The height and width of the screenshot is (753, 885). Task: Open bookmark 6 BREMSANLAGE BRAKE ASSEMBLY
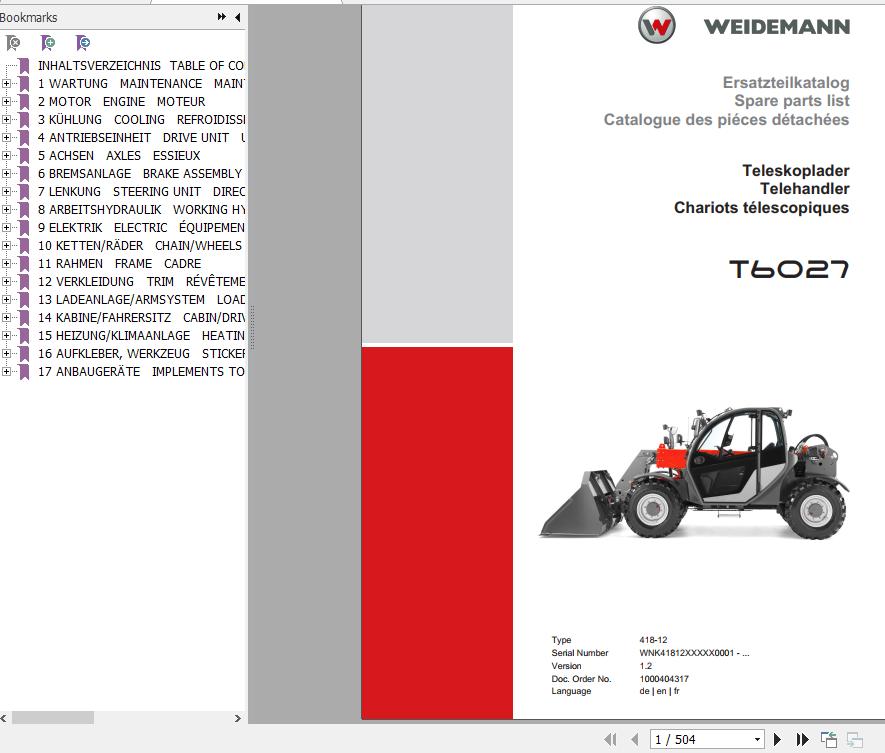pyautogui.click(x=140, y=173)
